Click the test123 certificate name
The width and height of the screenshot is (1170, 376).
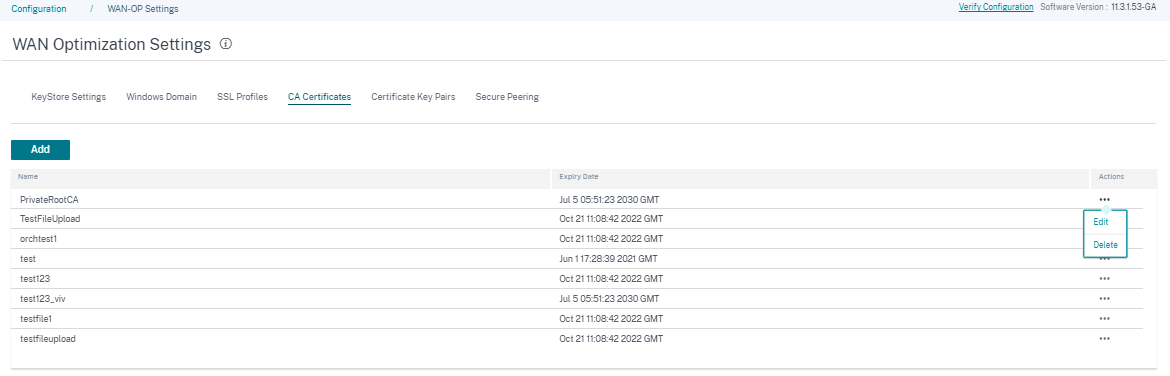click(x=35, y=279)
